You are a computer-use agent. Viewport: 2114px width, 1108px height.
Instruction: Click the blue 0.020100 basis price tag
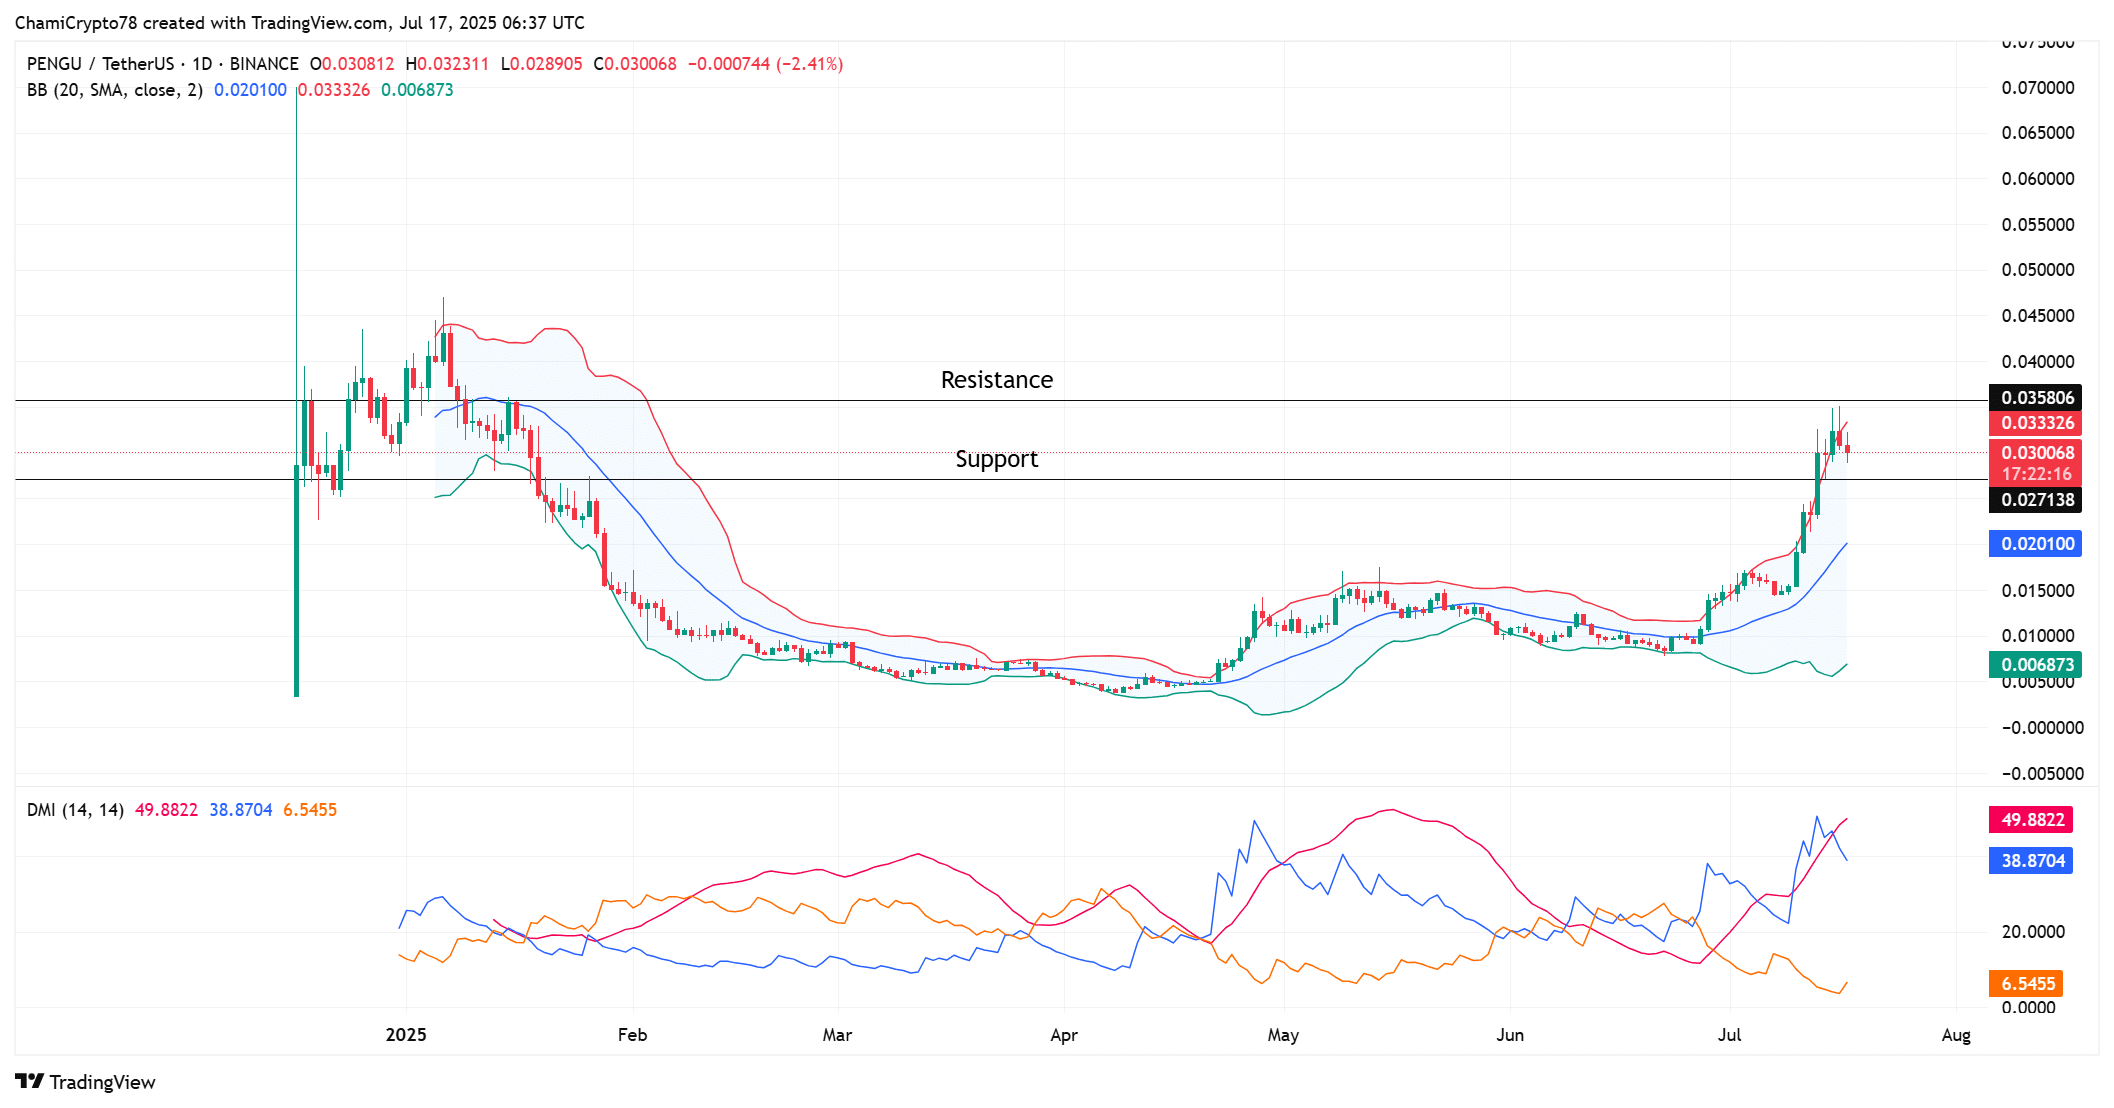point(2035,544)
